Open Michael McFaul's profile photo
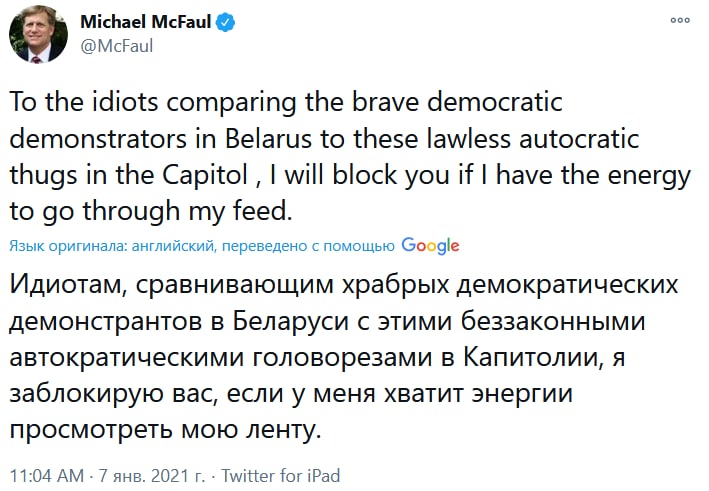 [38, 34]
